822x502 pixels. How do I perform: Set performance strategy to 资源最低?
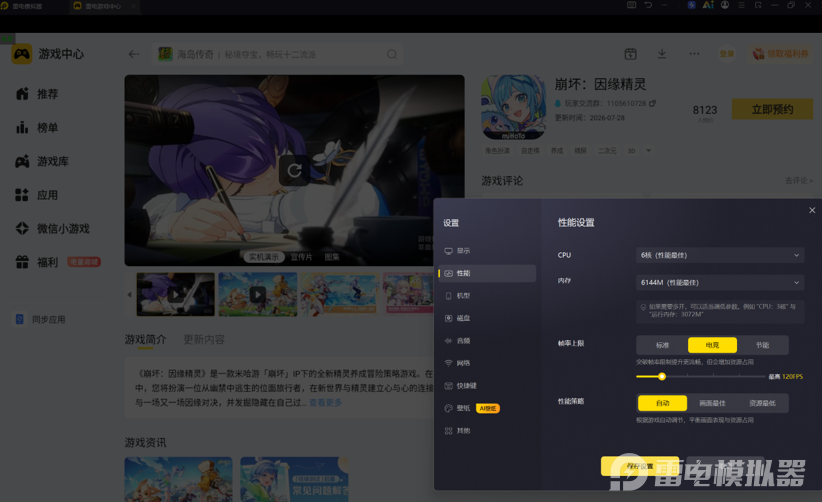pos(762,403)
